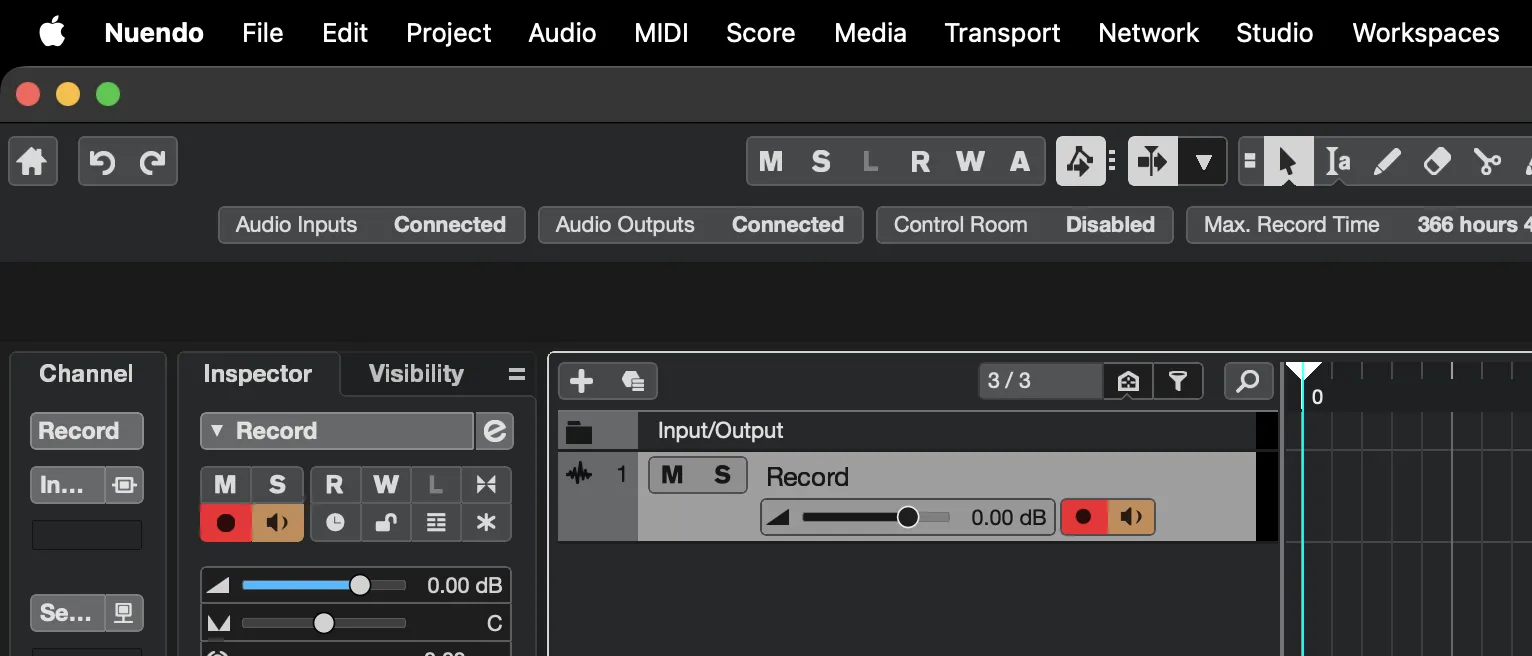Open the File menu
Screen dimensions: 1532x656
263,32
